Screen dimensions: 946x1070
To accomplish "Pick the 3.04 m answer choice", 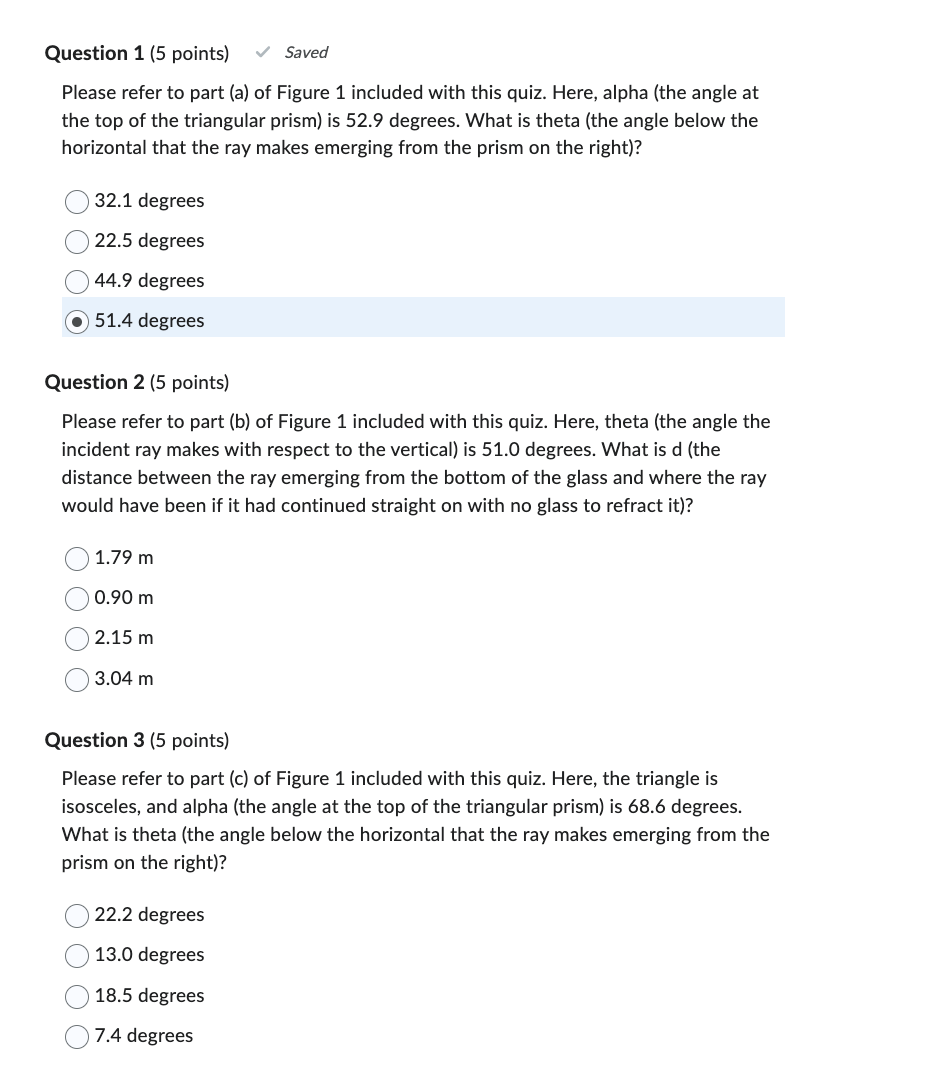I will point(76,680).
